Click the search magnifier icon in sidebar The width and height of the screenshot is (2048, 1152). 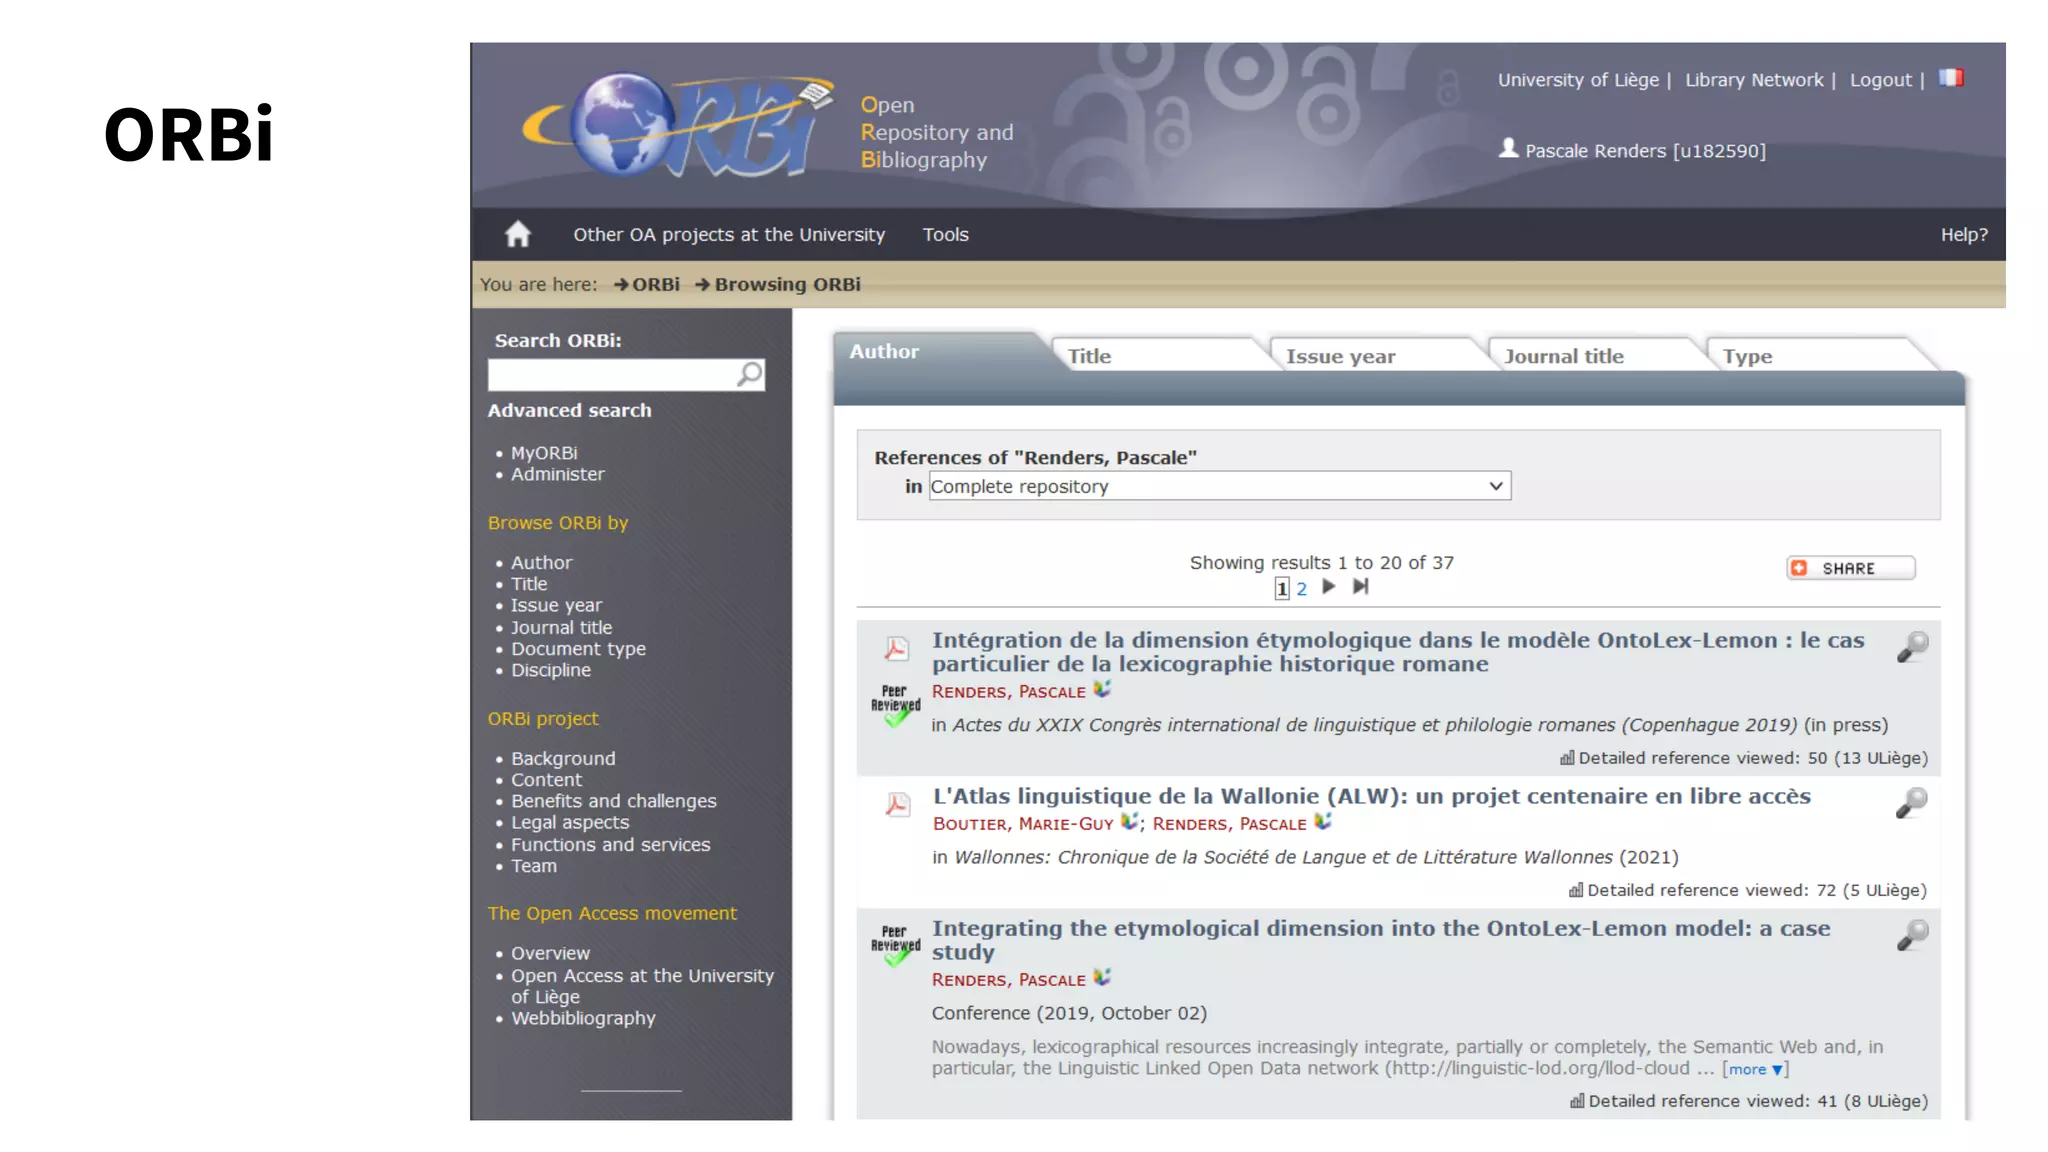(x=750, y=374)
